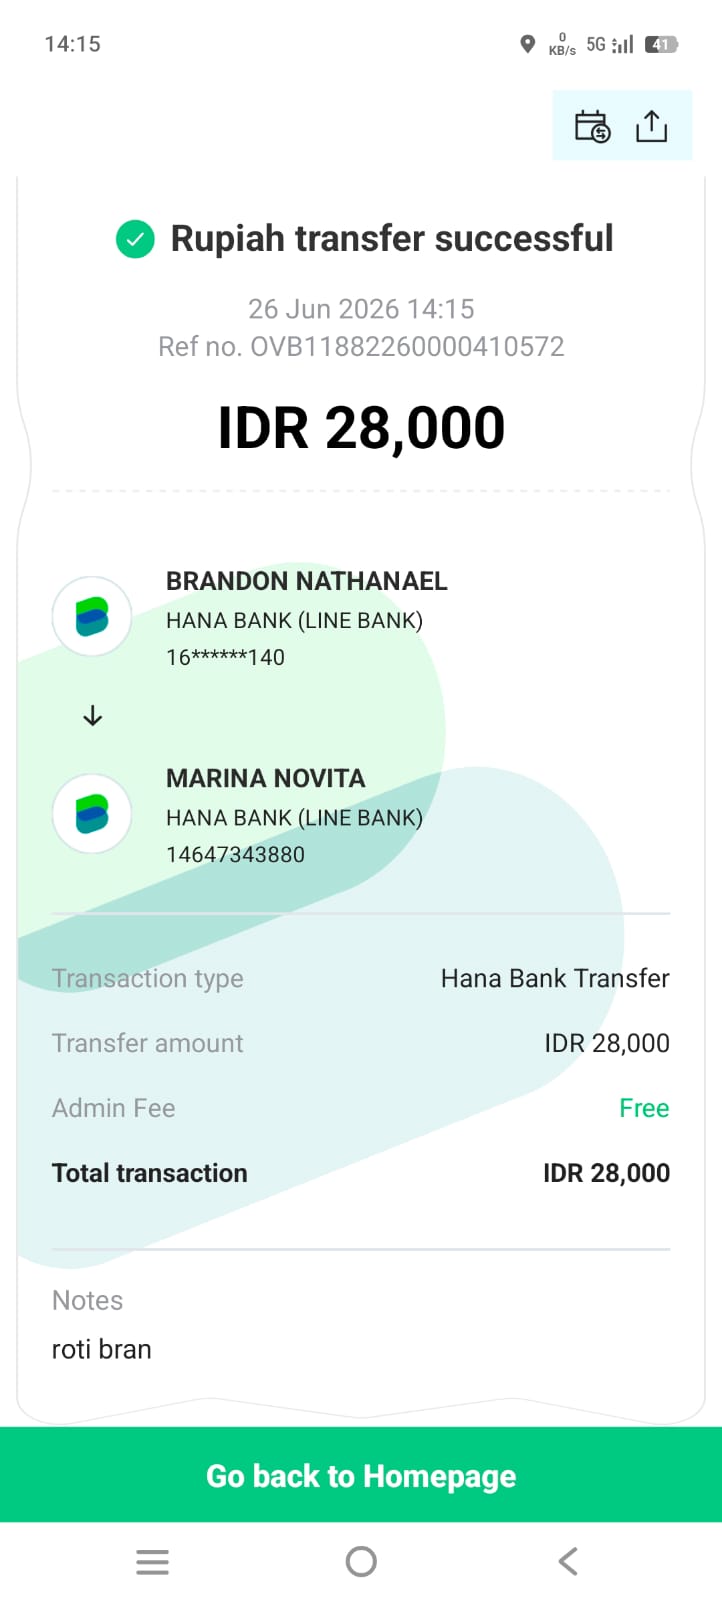
Task: Tap the Android back arrow
Action: [x=568, y=1561]
